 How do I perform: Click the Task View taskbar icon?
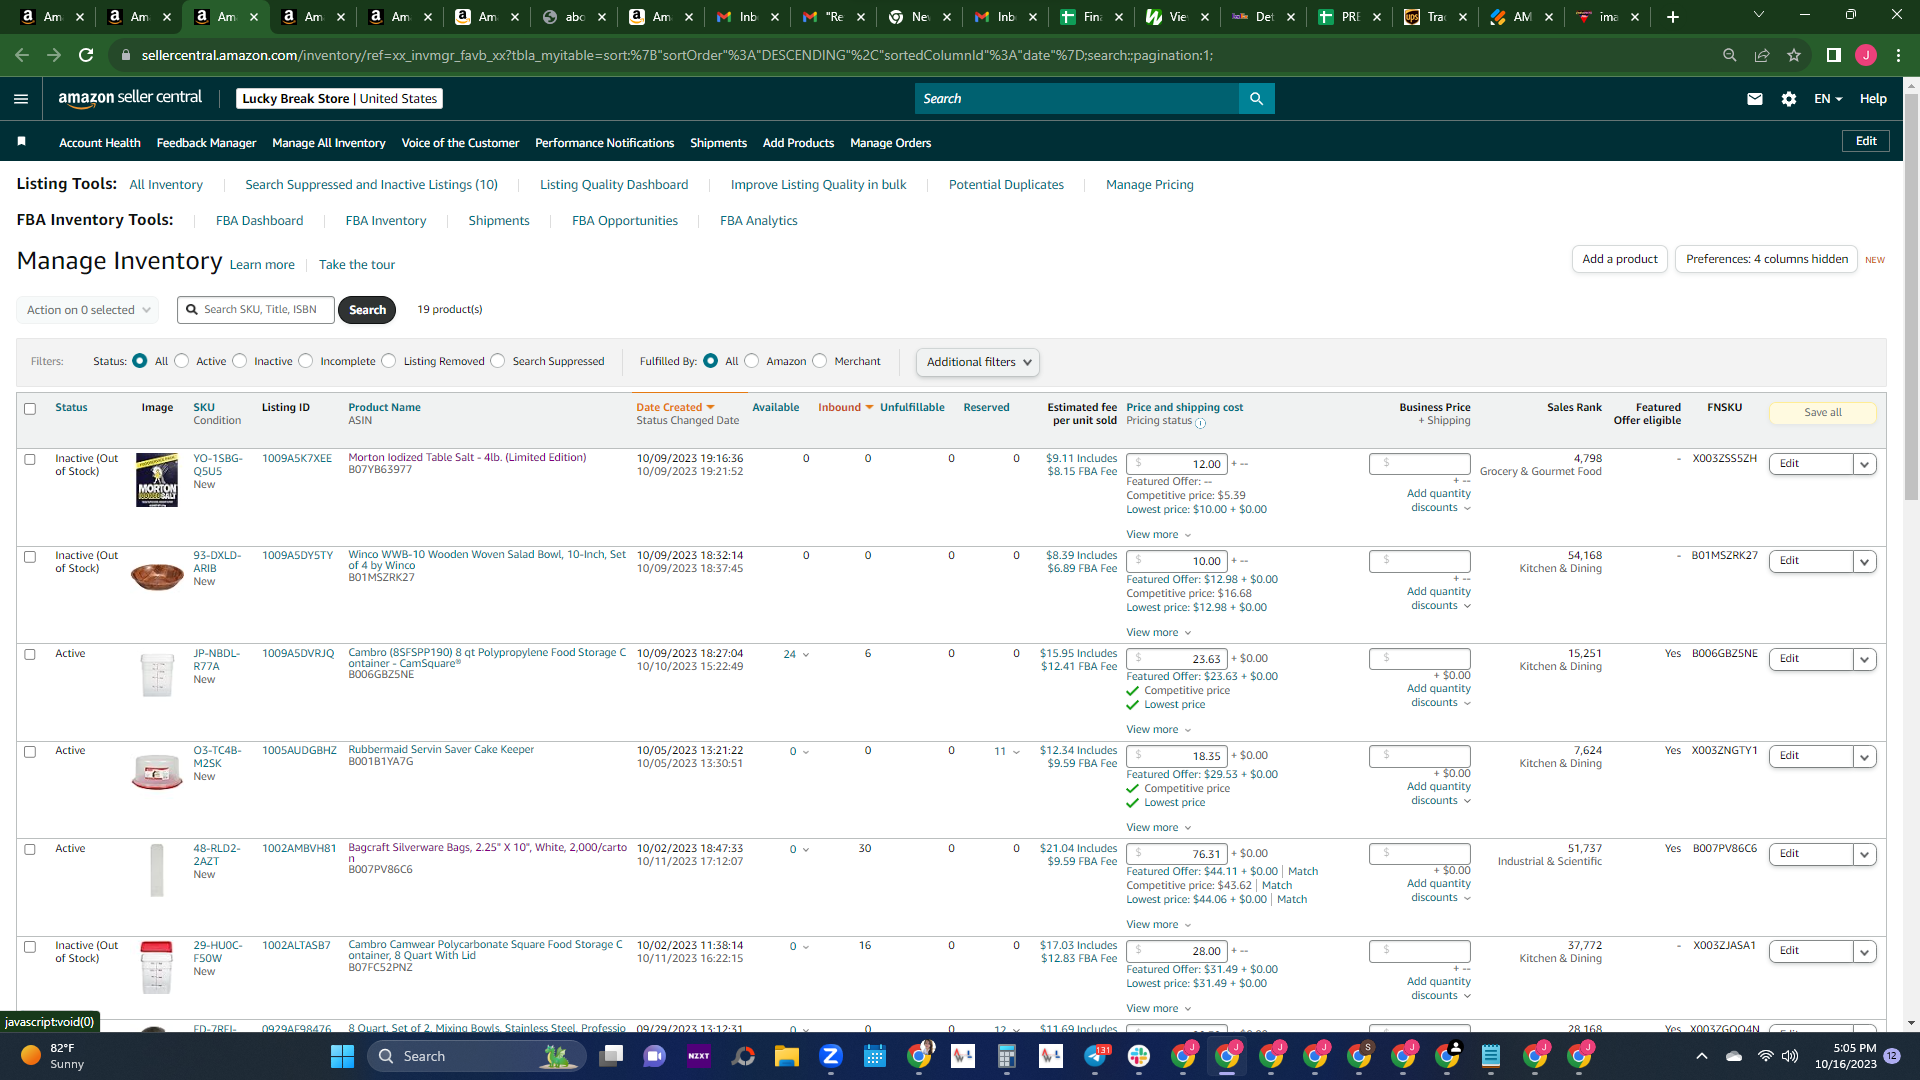[611, 1056]
